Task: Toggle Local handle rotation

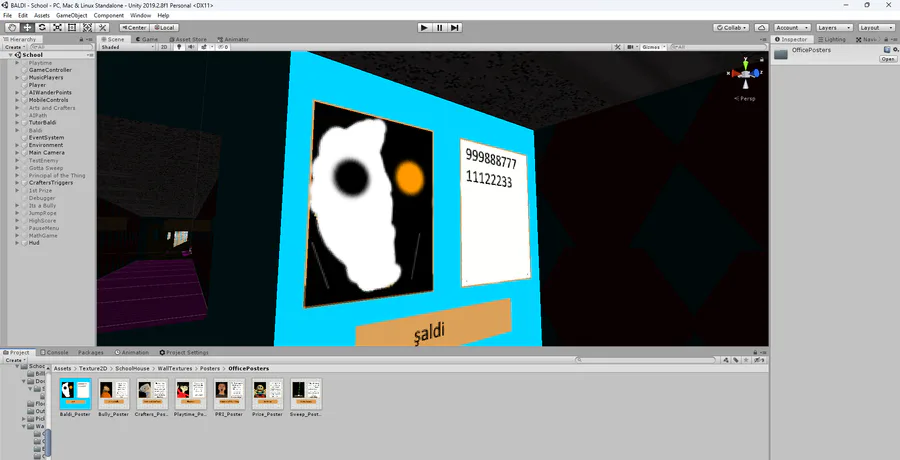Action: tap(164, 28)
